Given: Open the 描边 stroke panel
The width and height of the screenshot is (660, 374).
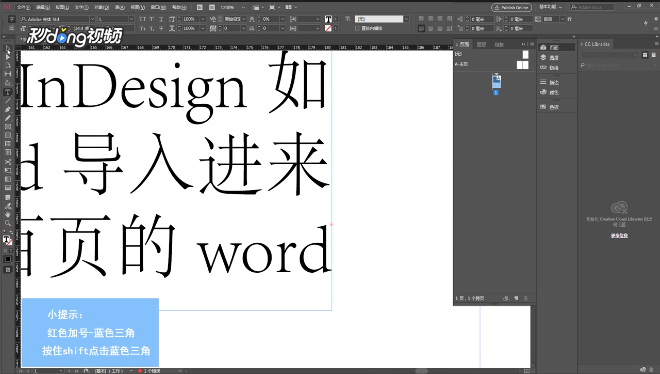Looking at the screenshot, I should pos(550,82).
